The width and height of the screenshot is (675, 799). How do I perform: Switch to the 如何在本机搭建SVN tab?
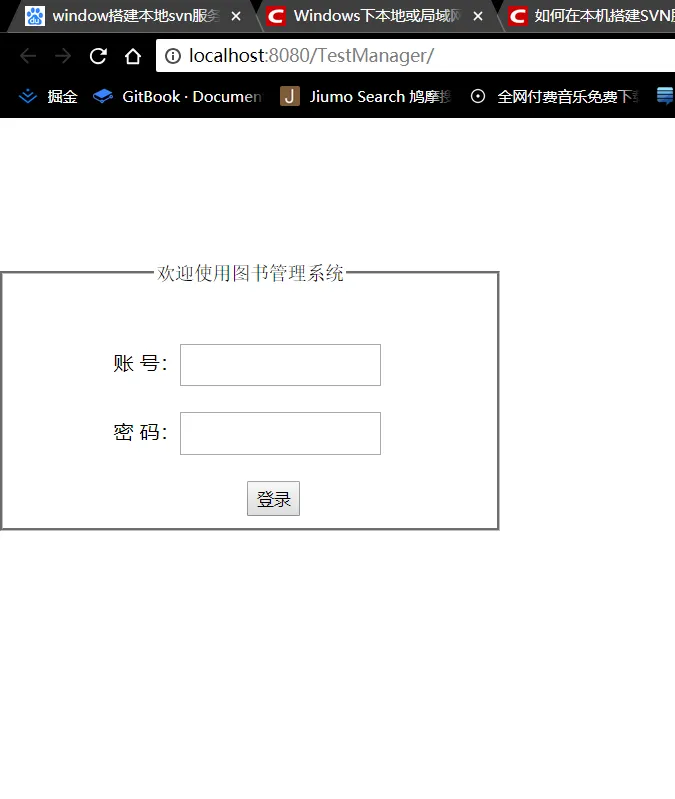pyautogui.click(x=589, y=16)
